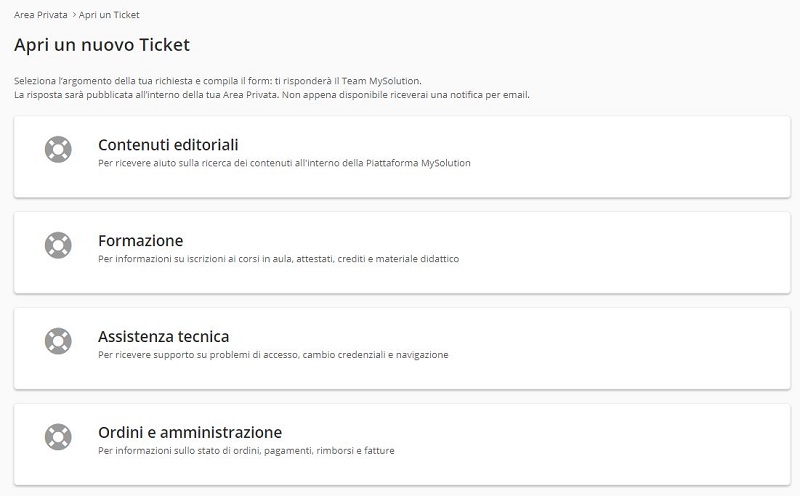
Task: Click the description about iscrizioni ai corsi
Action: [x=279, y=259]
